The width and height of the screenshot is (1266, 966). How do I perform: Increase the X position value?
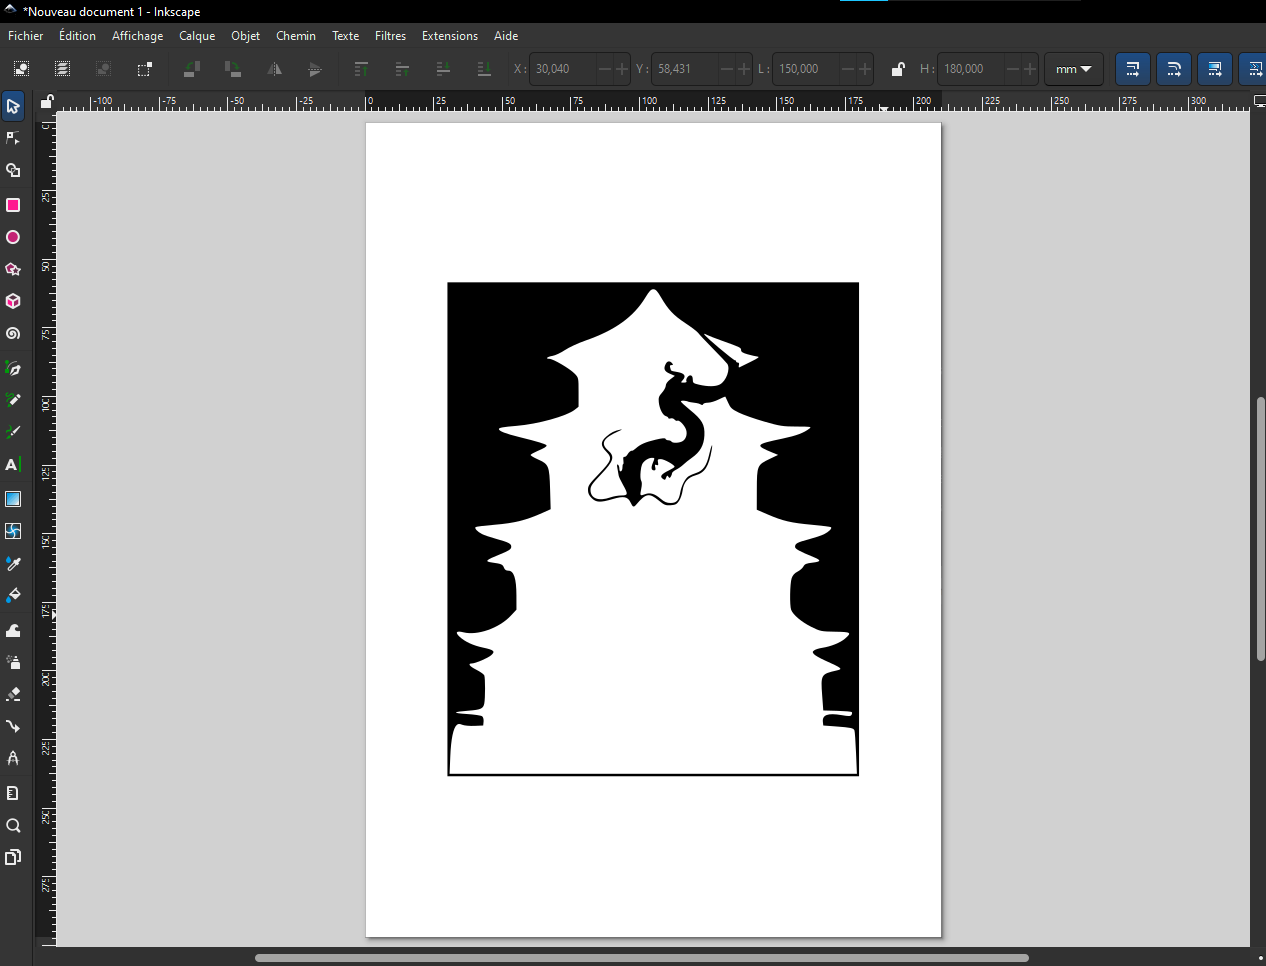pyautogui.click(x=622, y=69)
